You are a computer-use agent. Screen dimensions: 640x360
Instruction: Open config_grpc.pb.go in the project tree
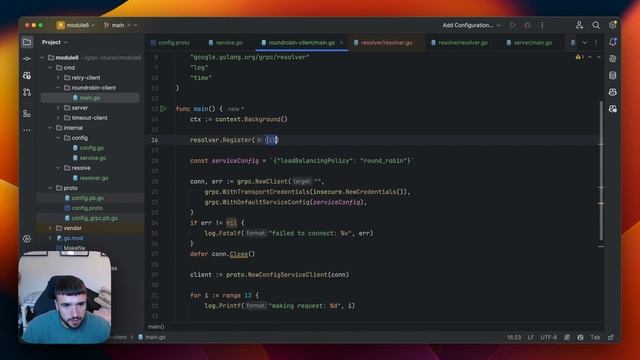(94, 218)
